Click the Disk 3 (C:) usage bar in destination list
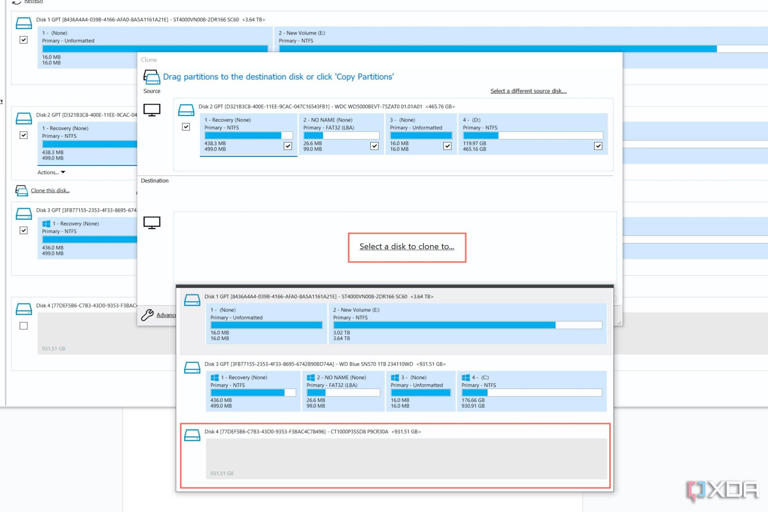 tap(531, 393)
